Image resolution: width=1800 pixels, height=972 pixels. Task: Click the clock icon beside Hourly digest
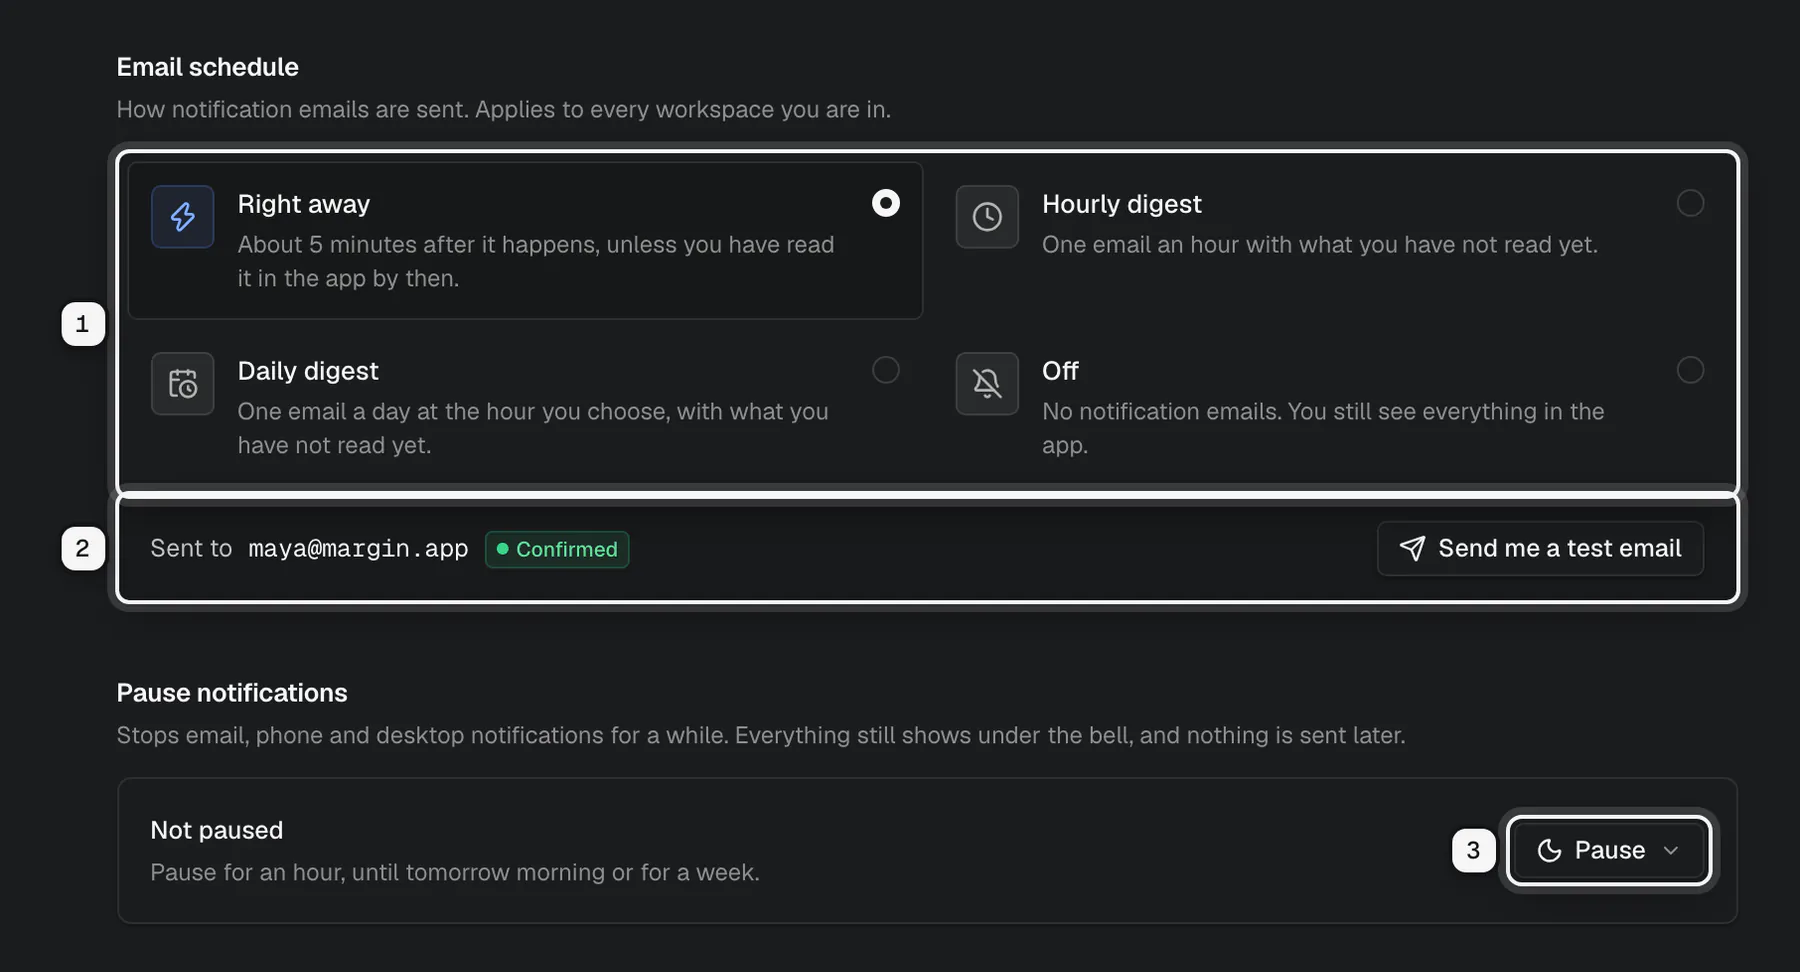click(x=987, y=216)
